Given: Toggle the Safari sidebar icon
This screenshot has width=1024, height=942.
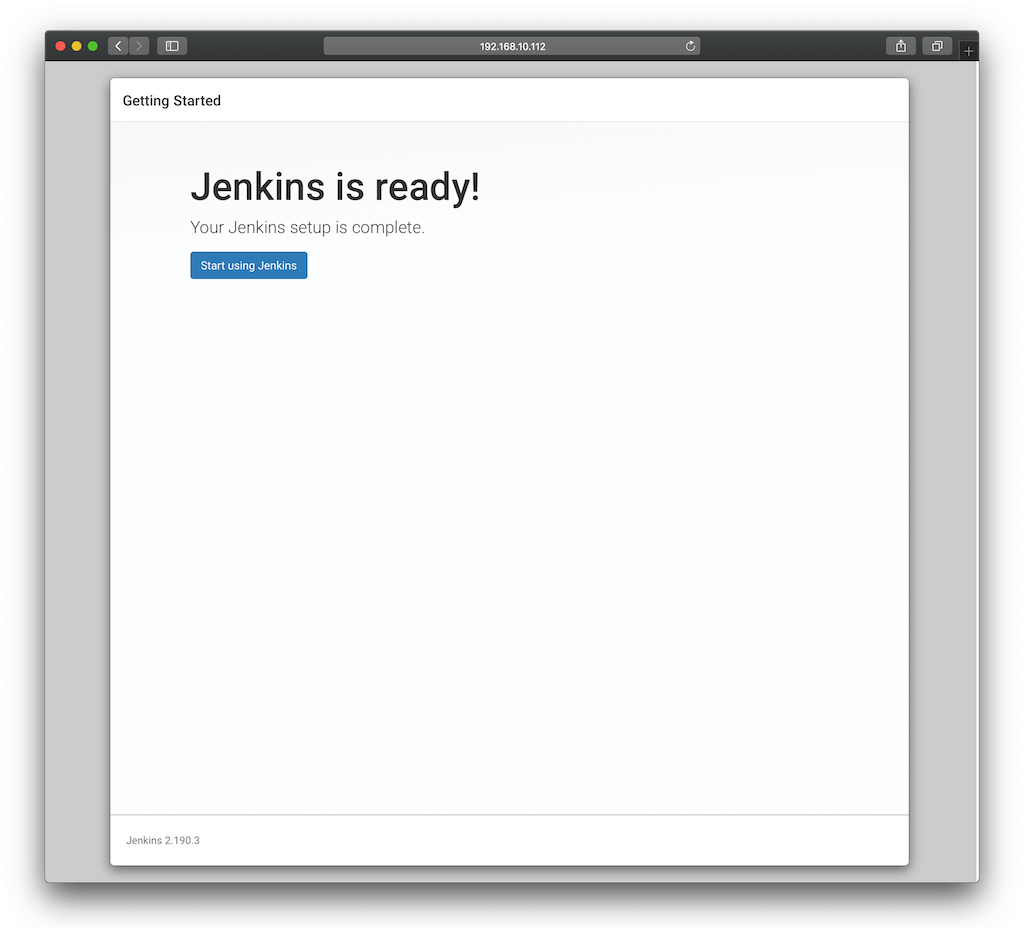Looking at the screenshot, I should (x=172, y=46).
